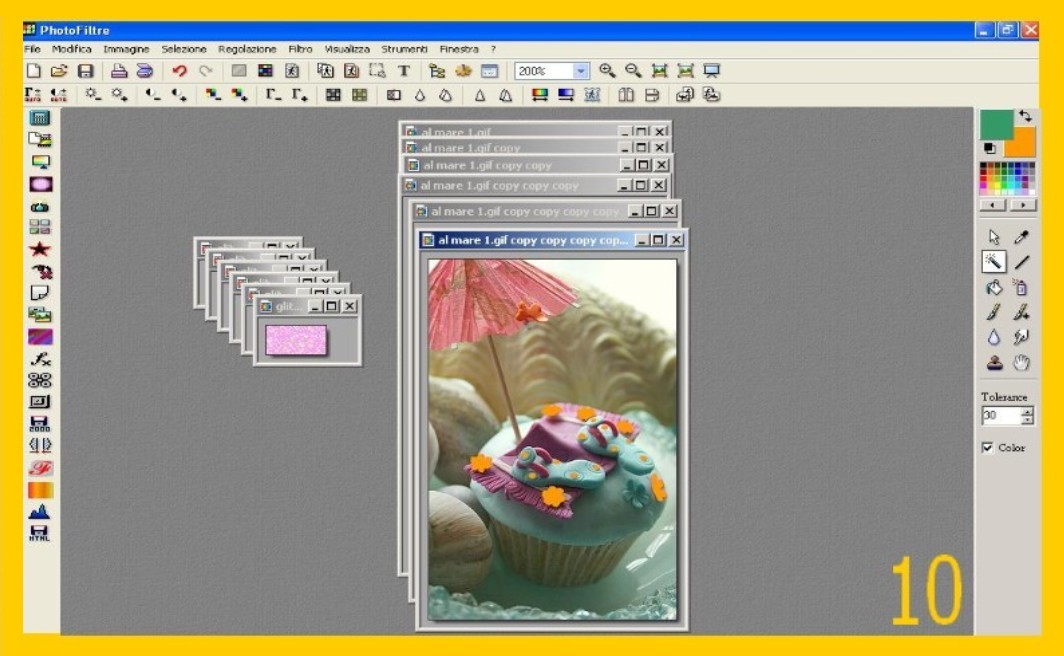Increase the Tolerance value with the up arrow

tap(1027, 411)
